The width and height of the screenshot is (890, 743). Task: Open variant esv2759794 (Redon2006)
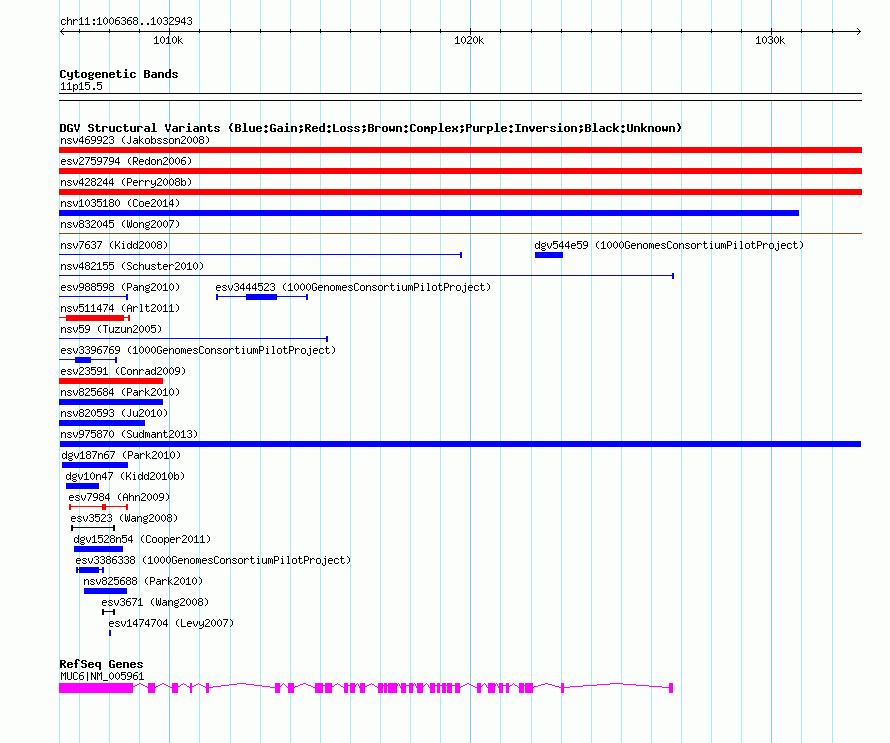(x=126, y=161)
